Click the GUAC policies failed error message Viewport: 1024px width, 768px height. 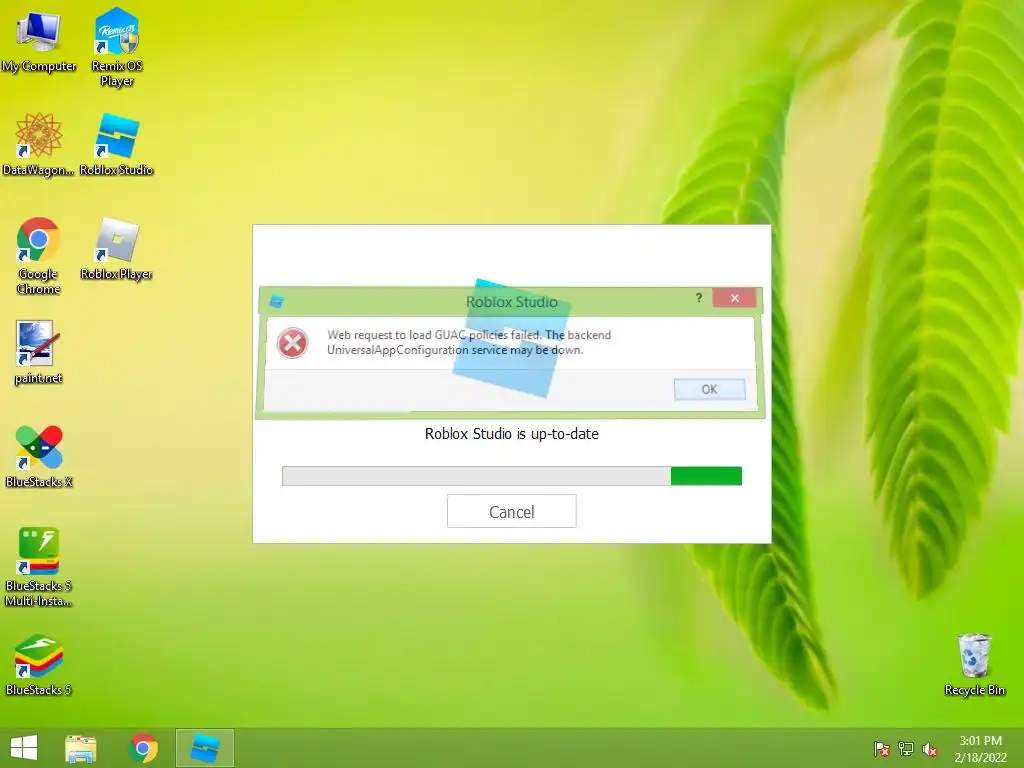[x=469, y=342]
